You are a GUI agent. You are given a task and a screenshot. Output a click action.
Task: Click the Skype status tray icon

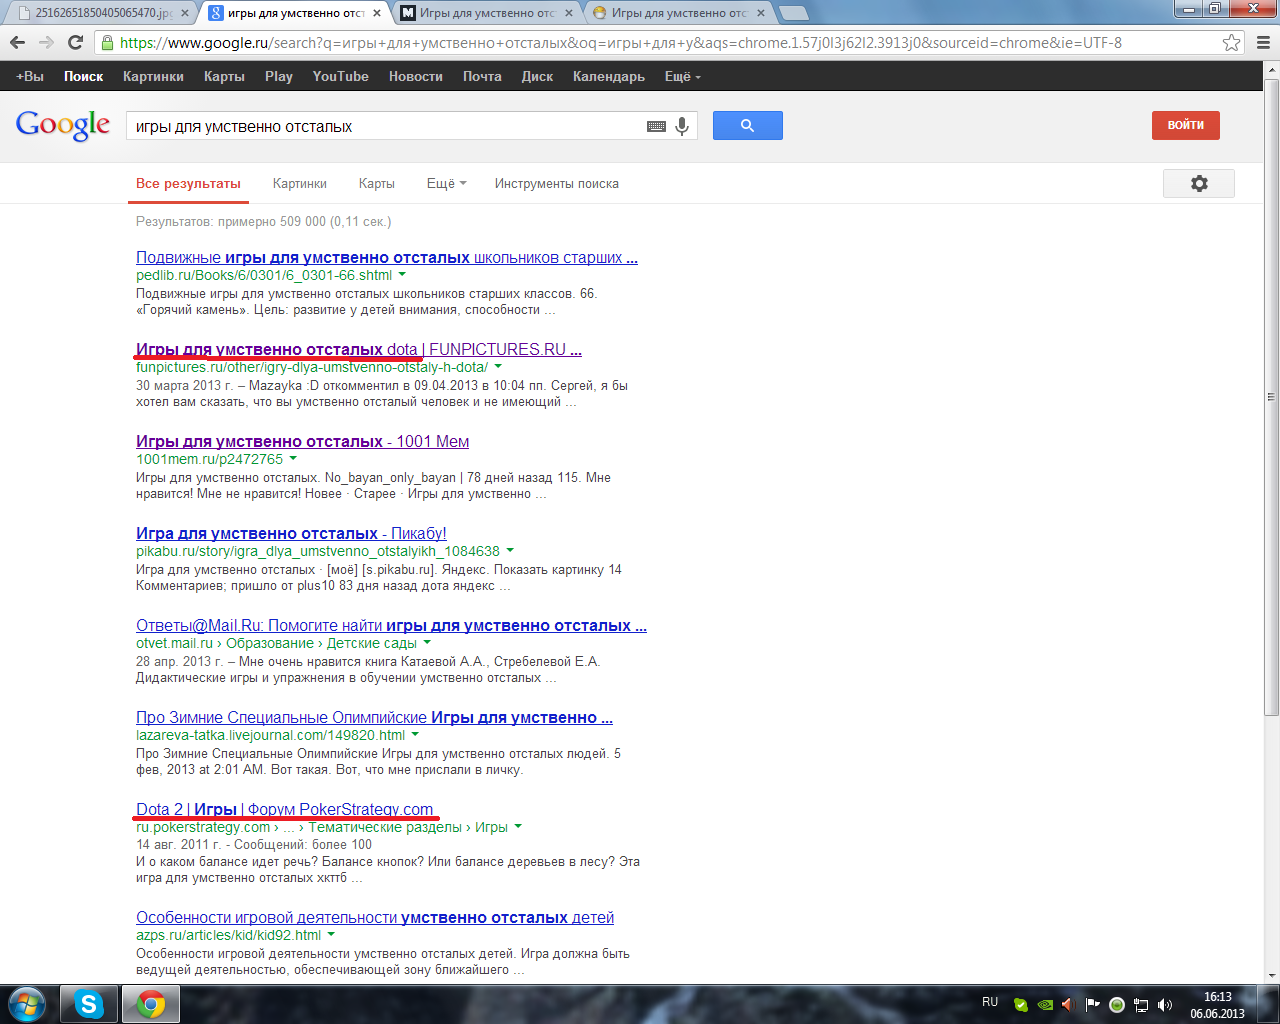pos(1020,1005)
